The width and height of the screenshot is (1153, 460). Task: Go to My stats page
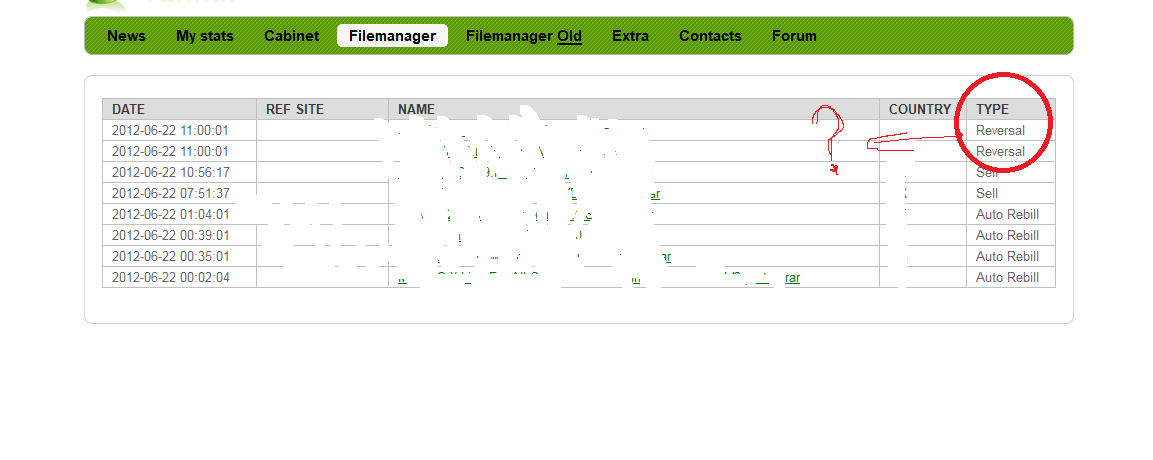click(205, 36)
